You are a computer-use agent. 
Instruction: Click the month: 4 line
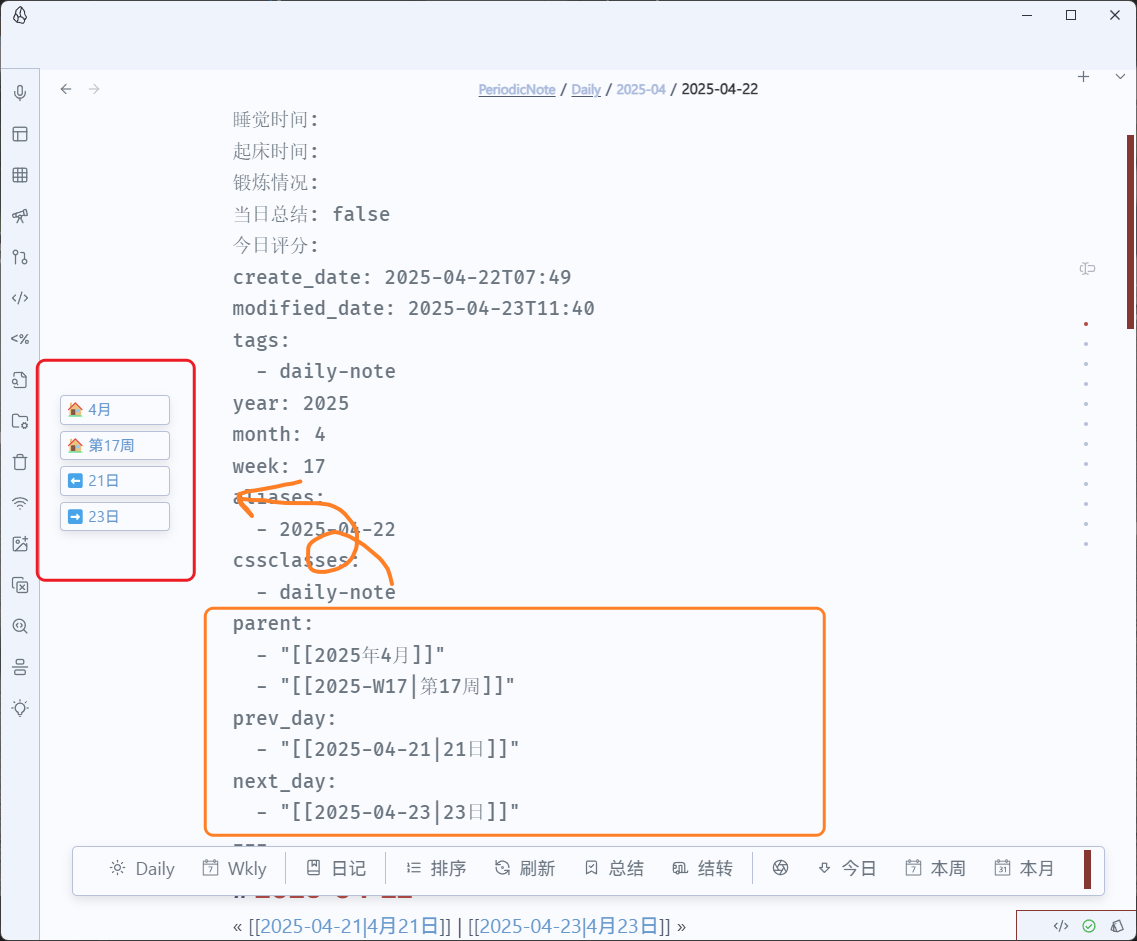tap(278, 434)
